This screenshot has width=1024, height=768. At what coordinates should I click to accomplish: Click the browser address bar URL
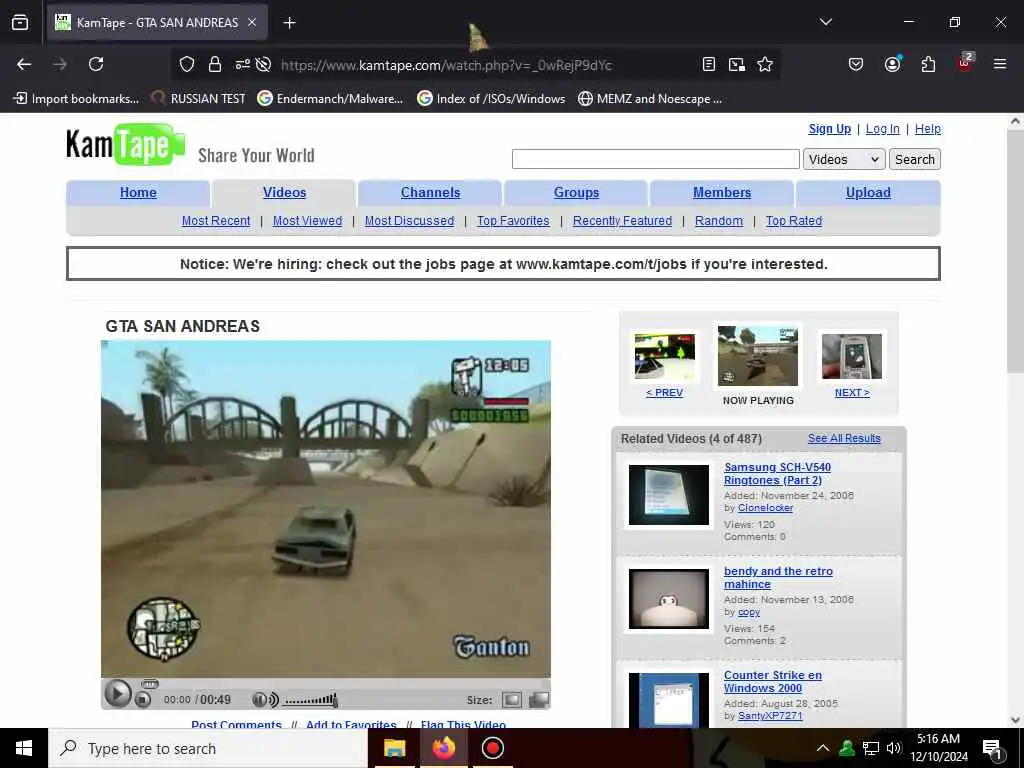point(446,65)
